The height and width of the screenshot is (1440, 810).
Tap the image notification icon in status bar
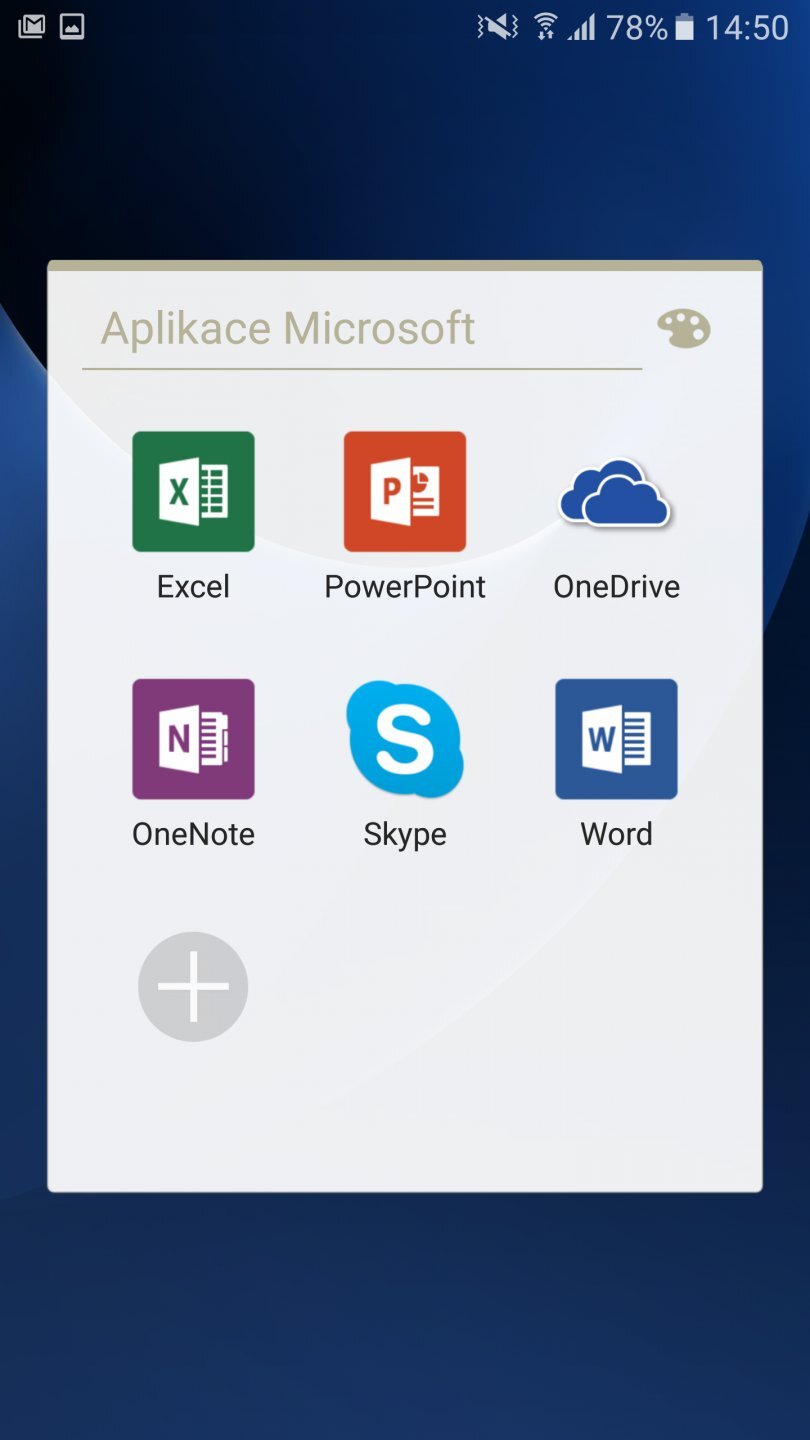pos(72,27)
